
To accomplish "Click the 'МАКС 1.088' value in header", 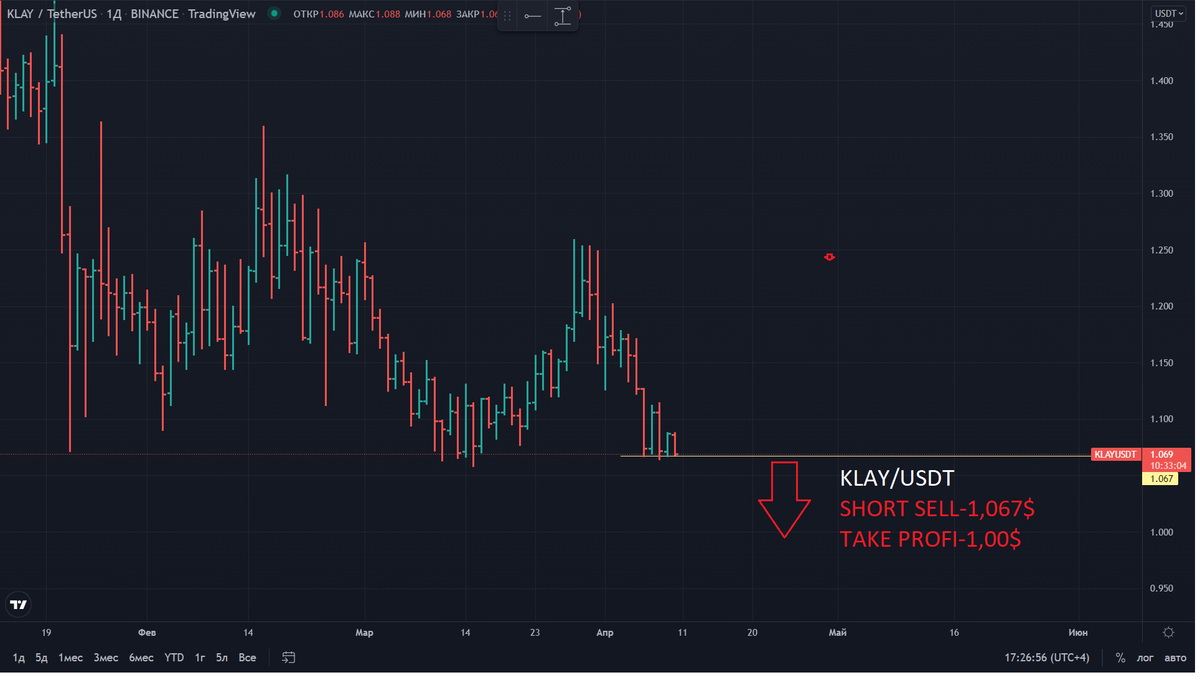I will click(x=374, y=14).
